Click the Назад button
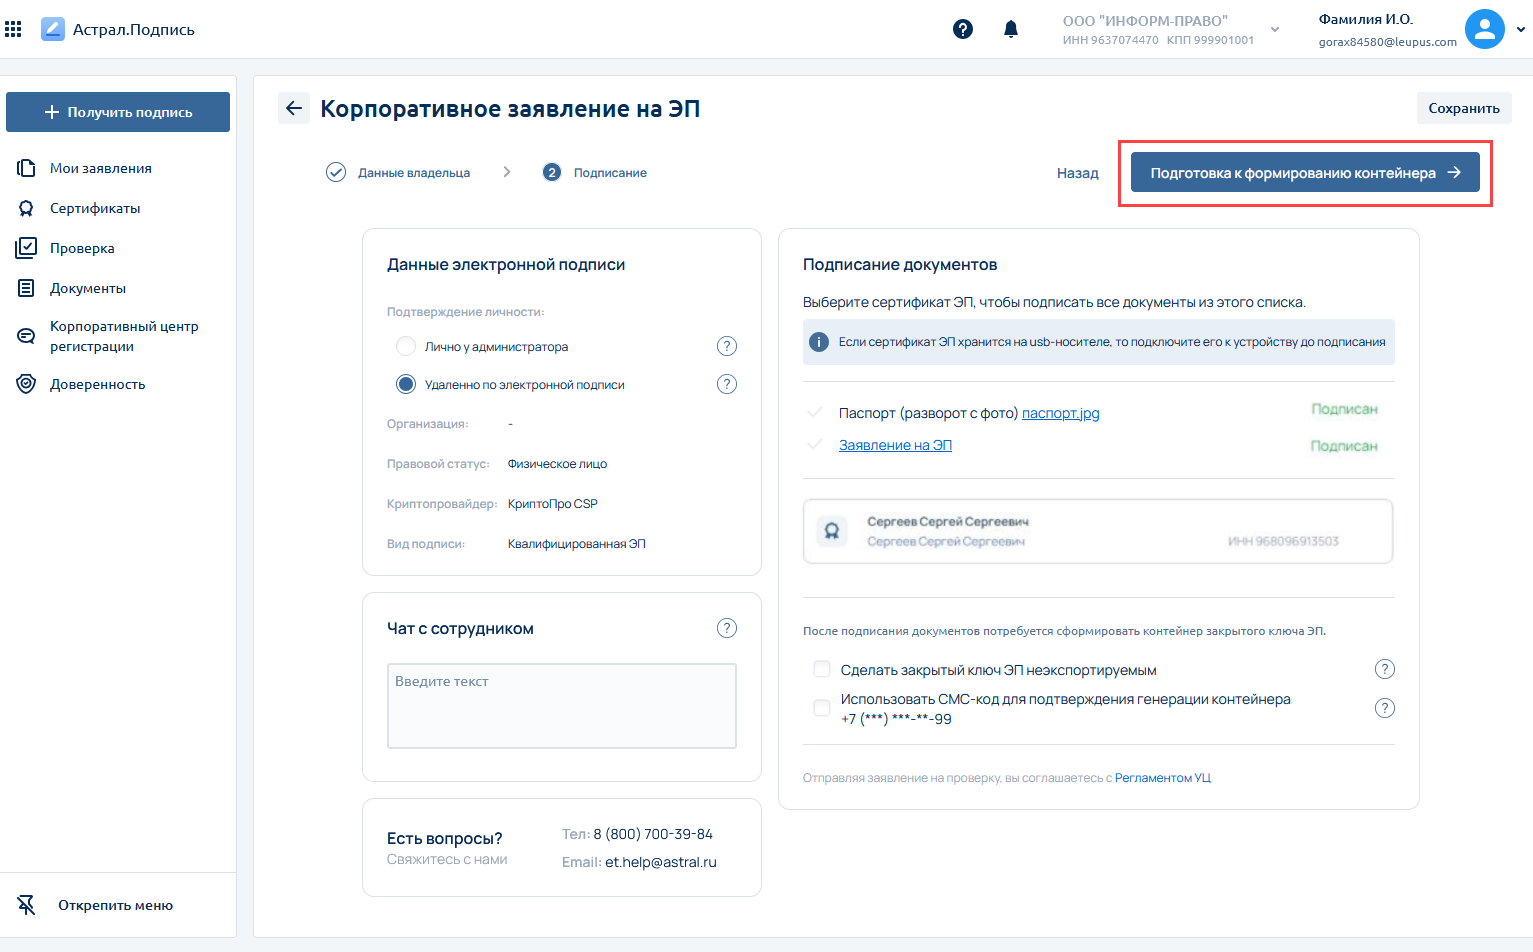Image resolution: width=1533 pixels, height=952 pixels. [x=1077, y=173]
